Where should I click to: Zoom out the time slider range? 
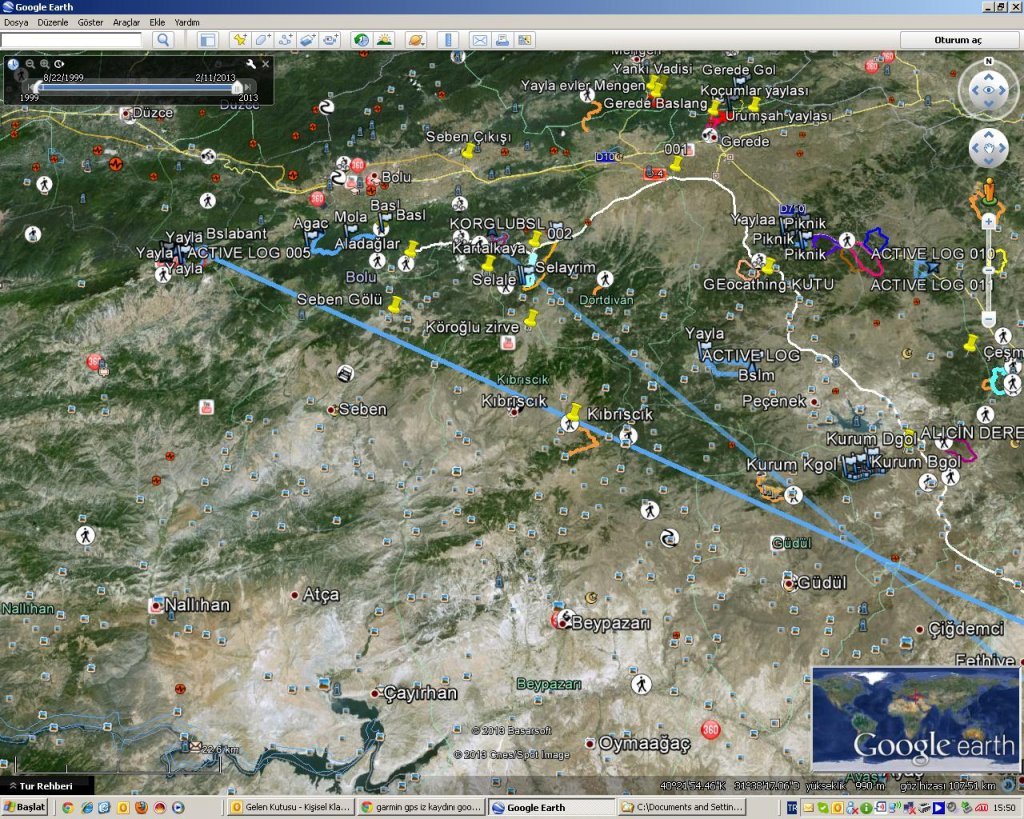pos(30,64)
